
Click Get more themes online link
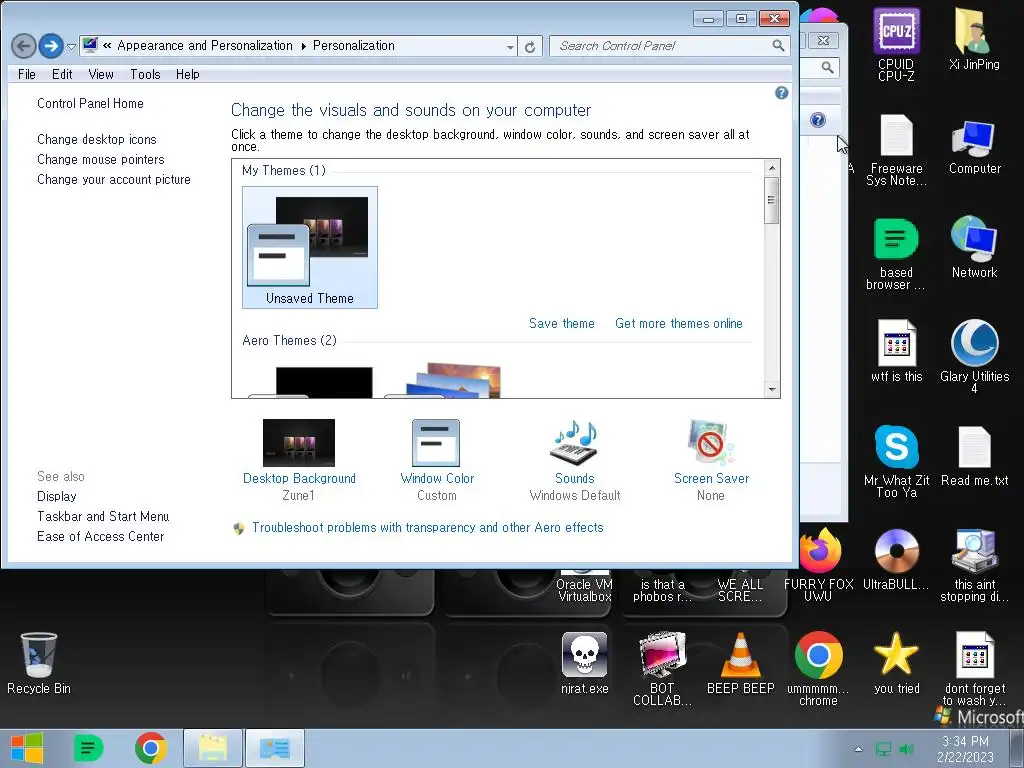pyautogui.click(x=679, y=323)
